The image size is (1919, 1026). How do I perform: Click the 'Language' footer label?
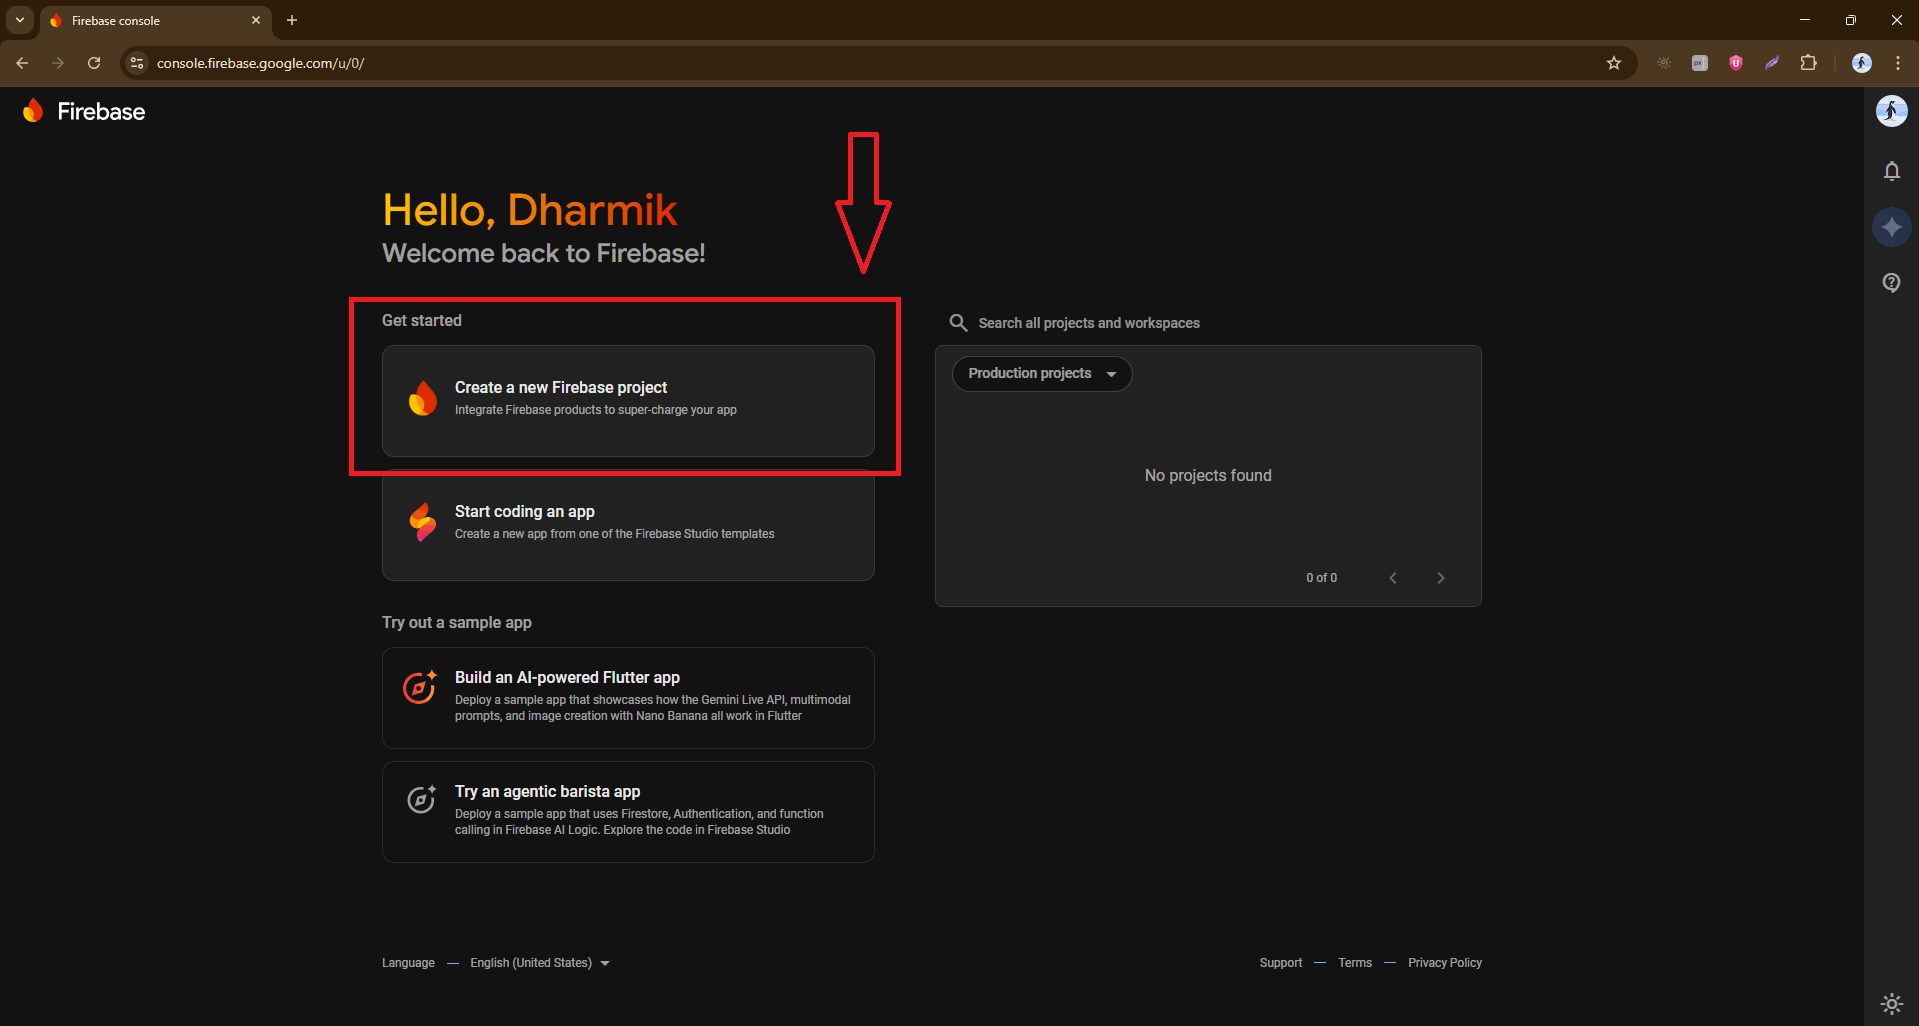(x=408, y=963)
